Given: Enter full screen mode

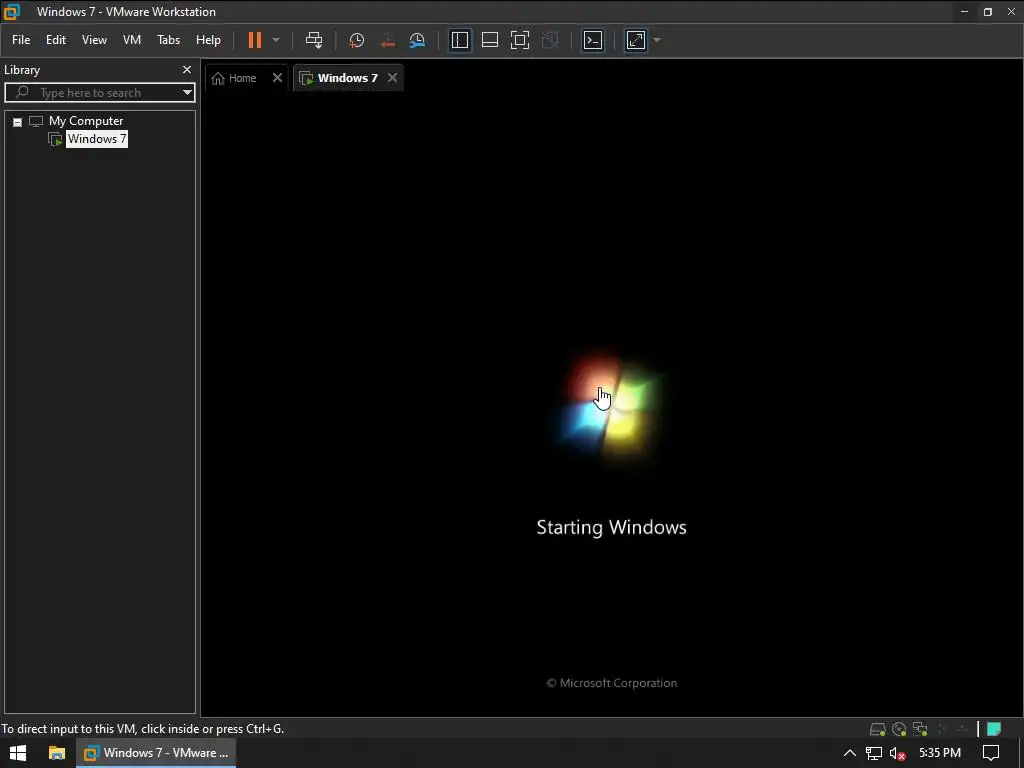Looking at the screenshot, I should pos(520,40).
